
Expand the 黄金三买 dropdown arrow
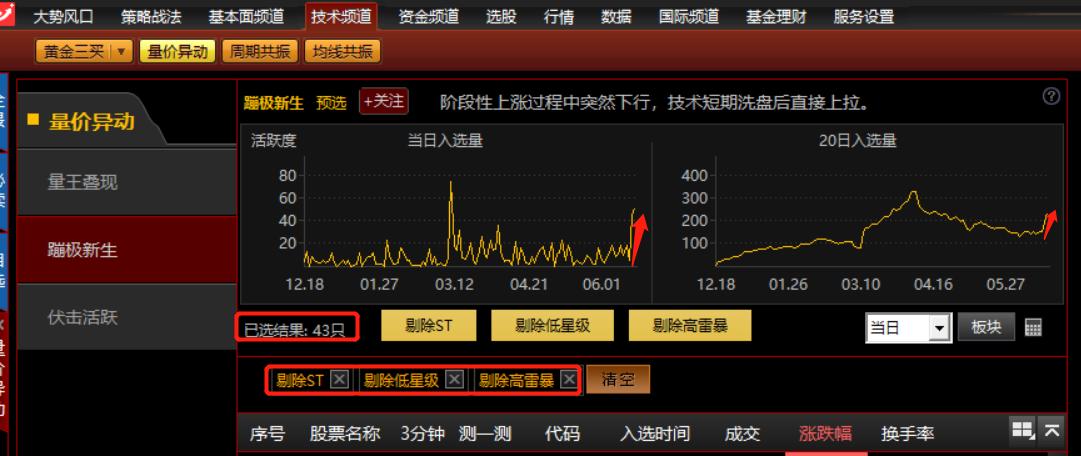[121, 51]
